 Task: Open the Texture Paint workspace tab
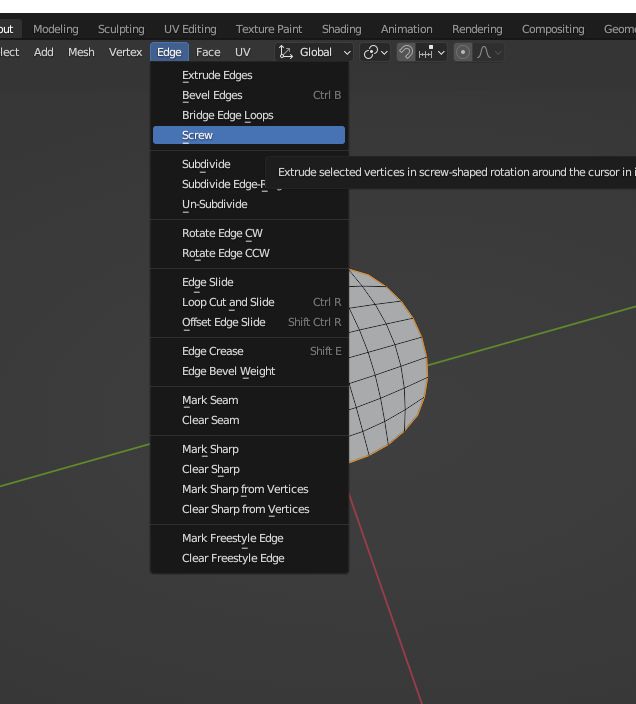pos(269,29)
